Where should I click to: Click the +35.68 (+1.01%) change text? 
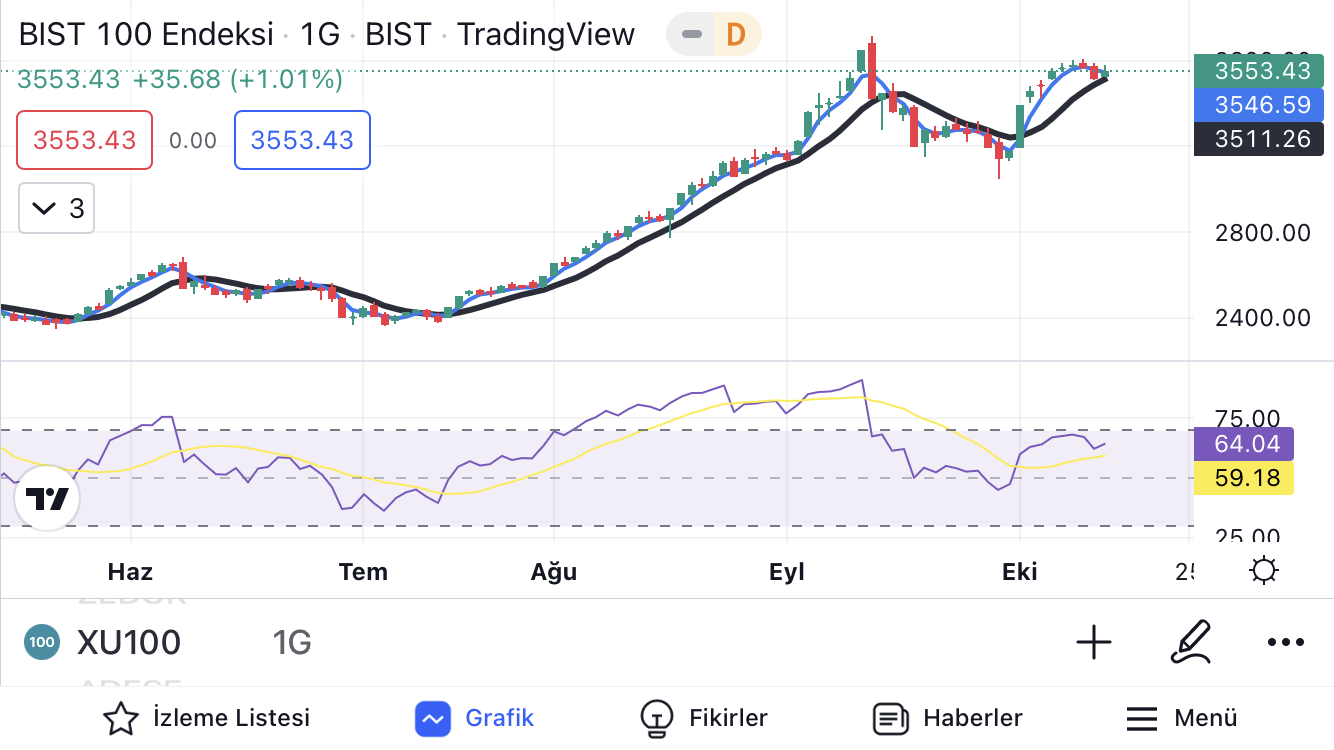pyautogui.click(x=238, y=79)
